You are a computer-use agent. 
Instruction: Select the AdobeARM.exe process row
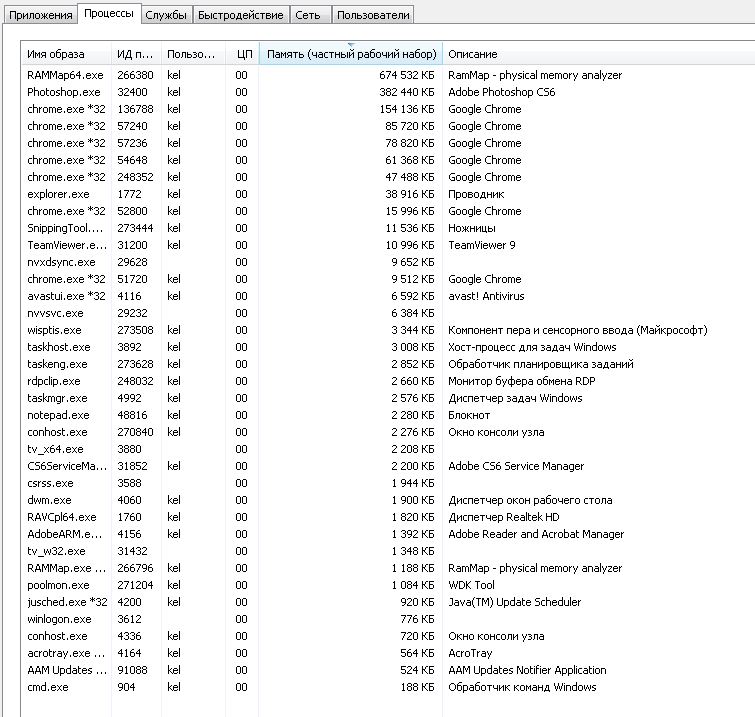click(388, 534)
